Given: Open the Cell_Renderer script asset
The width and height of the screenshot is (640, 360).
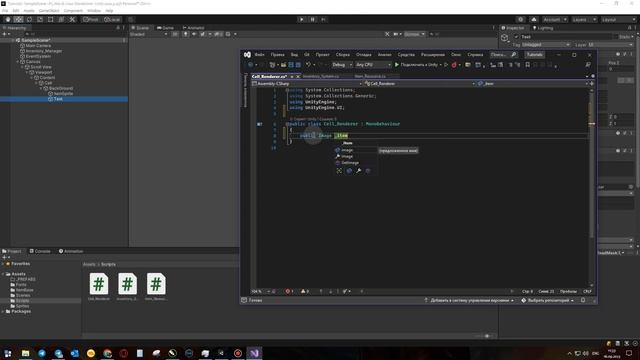Looking at the screenshot, I should (99, 286).
